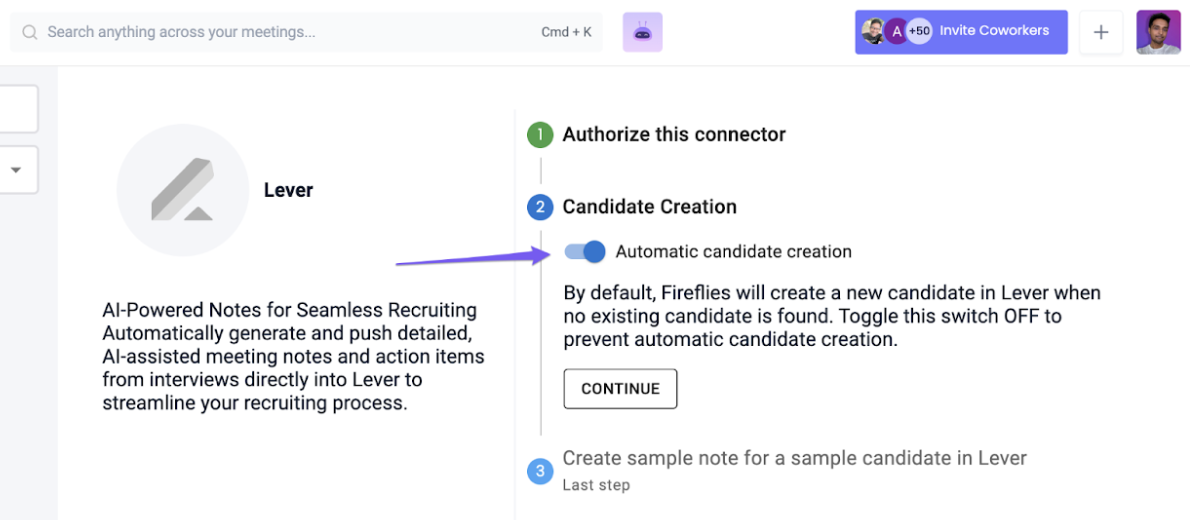Click the plus icon button in the header
This screenshot has width=1190, height=520.
pyautogui.click(x=1101, y=33)
